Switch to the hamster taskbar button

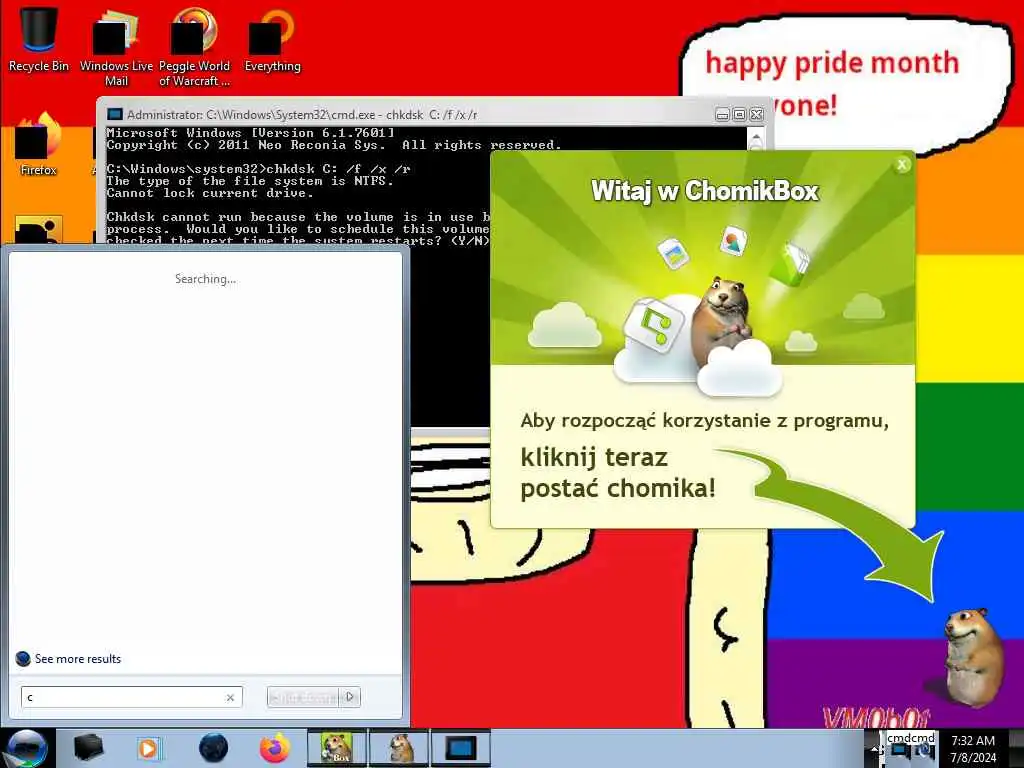point(398,748)
